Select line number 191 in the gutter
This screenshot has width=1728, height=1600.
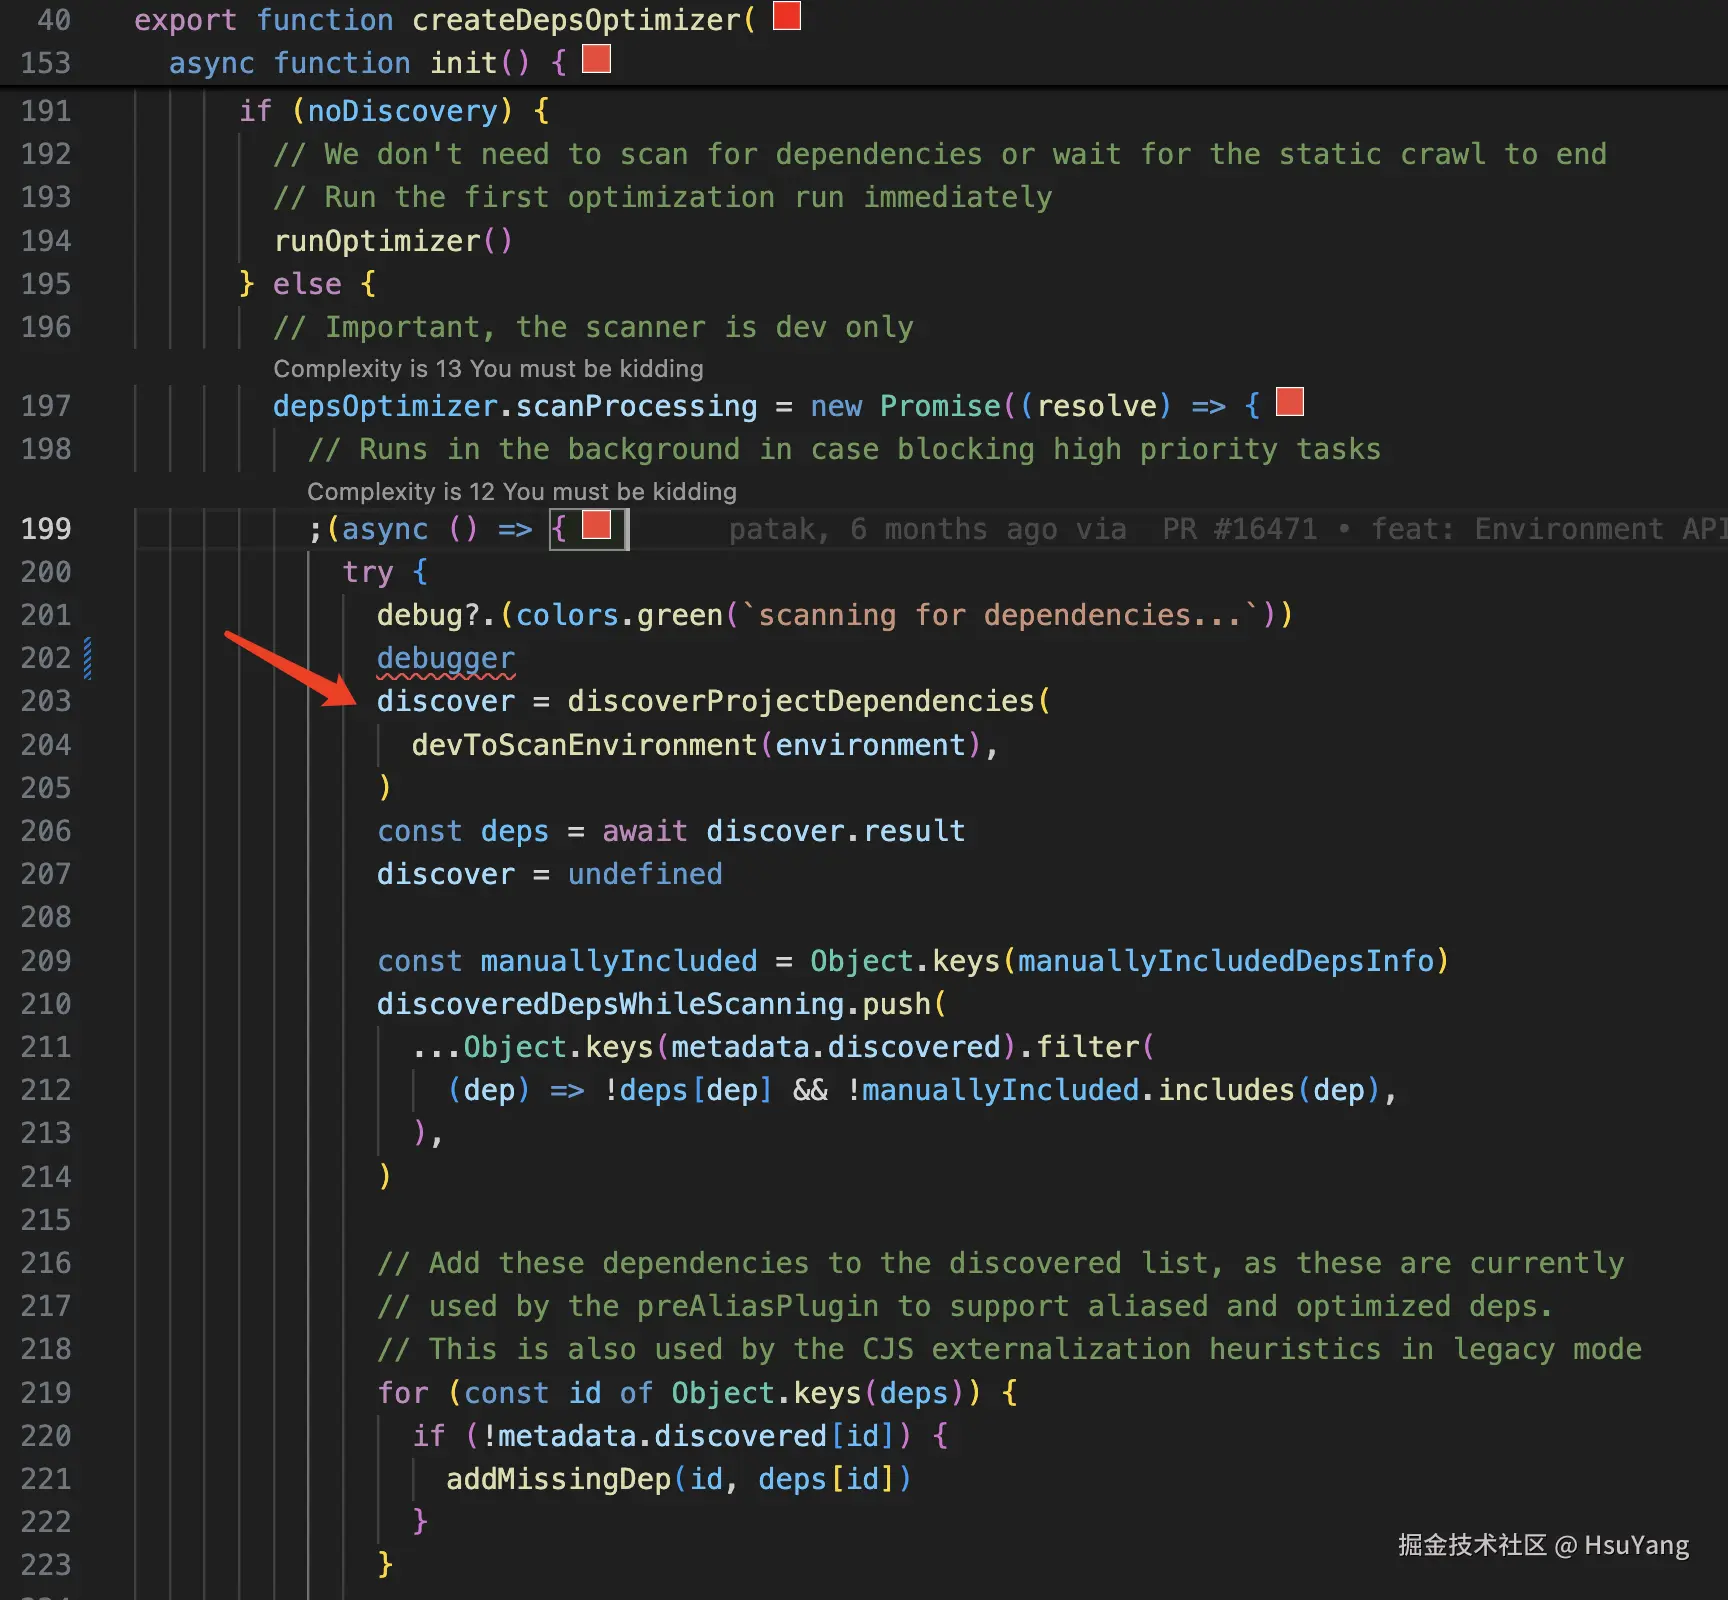coord(46,111)
